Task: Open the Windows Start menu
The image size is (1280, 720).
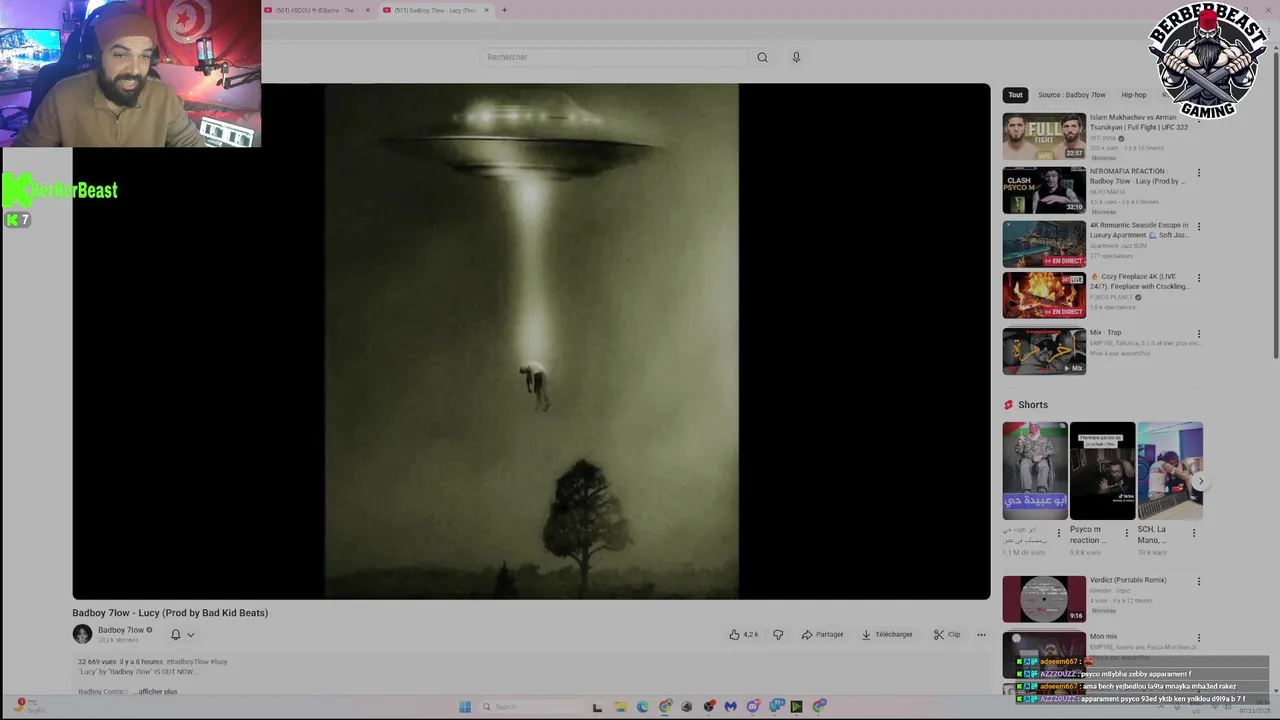Action: point(465,707)
